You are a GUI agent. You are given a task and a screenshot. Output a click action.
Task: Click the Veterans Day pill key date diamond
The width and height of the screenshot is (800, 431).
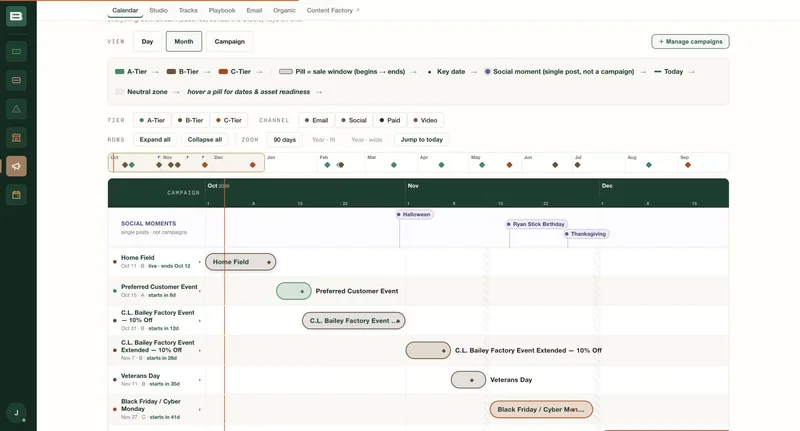coord(471,380)
